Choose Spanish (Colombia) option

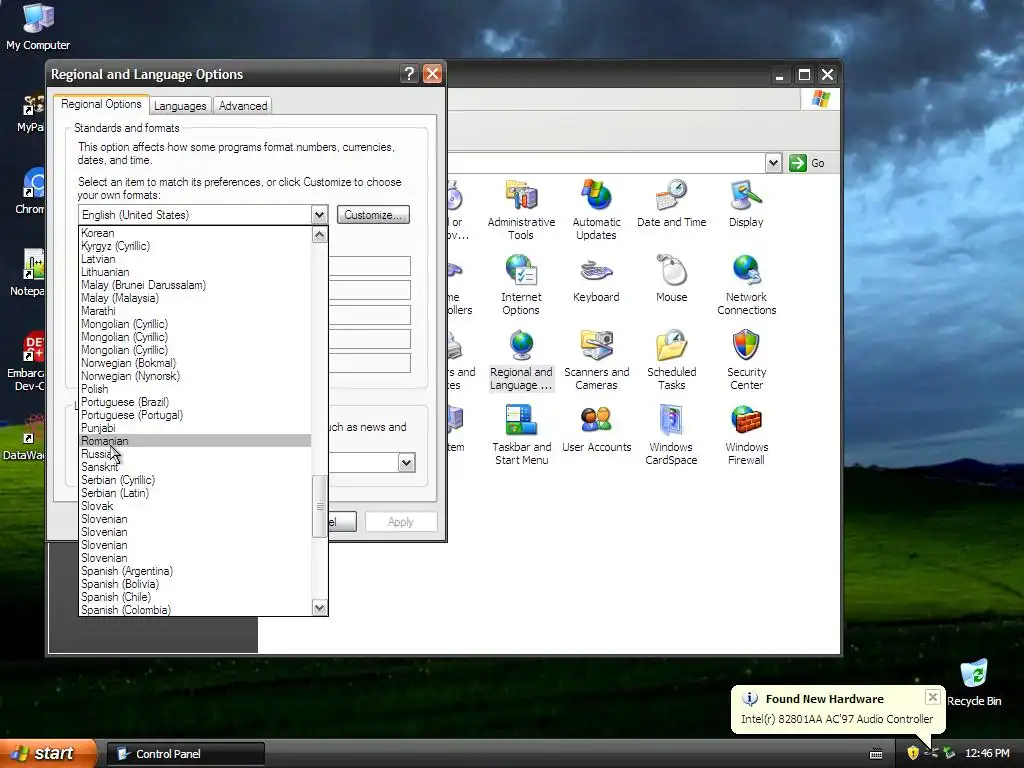click(195, 609)
